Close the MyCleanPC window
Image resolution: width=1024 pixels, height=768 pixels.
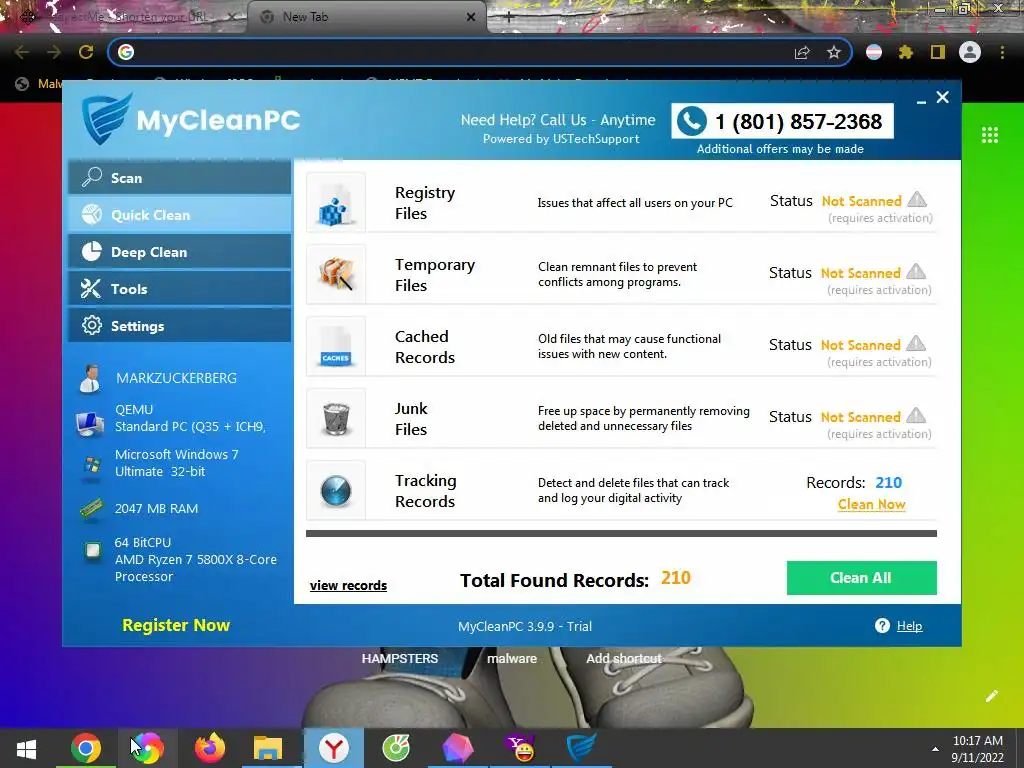[x=942, y=97]
